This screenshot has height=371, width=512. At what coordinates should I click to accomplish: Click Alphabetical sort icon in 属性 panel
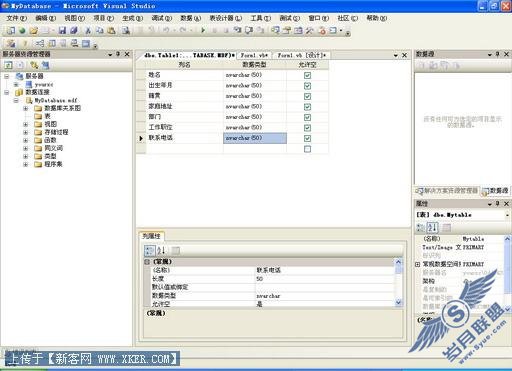433,227
